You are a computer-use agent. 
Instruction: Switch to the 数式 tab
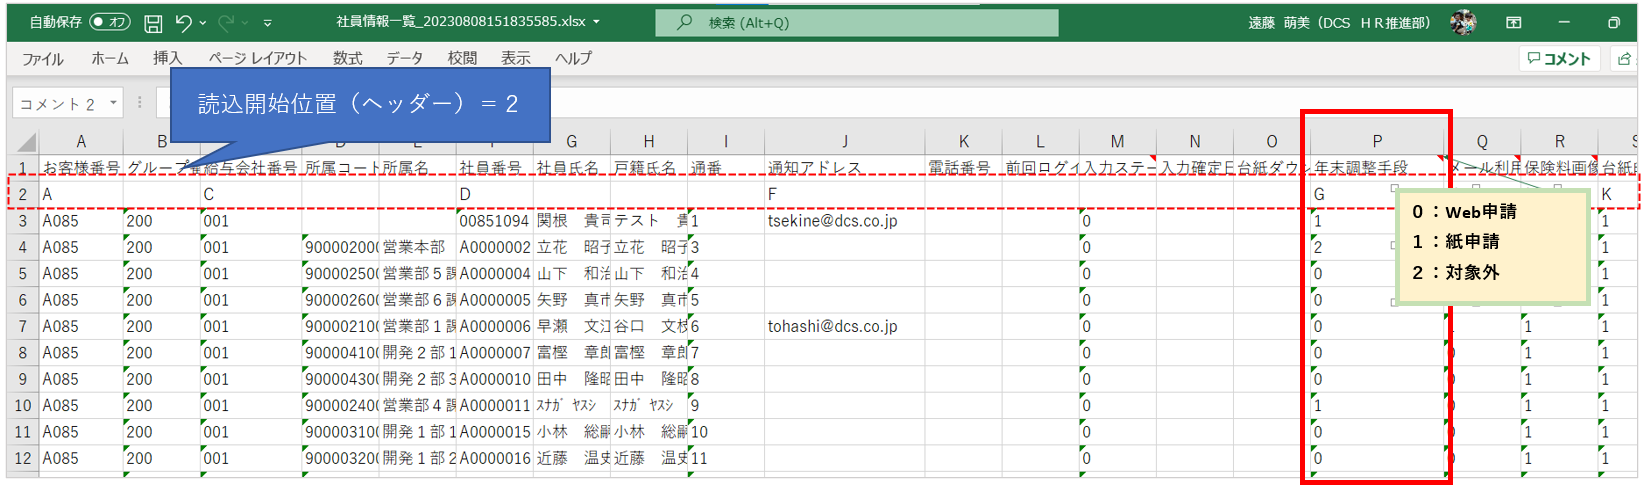[x=347, y=59]
